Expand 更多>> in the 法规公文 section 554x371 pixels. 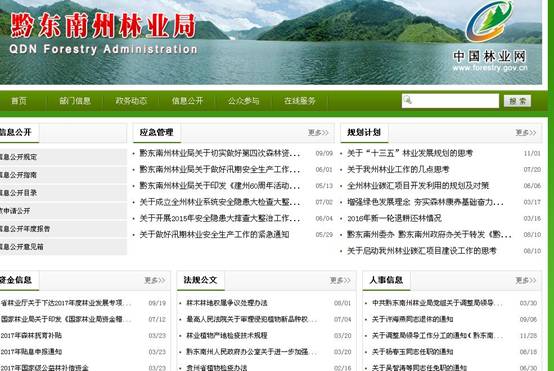point(340,280)
